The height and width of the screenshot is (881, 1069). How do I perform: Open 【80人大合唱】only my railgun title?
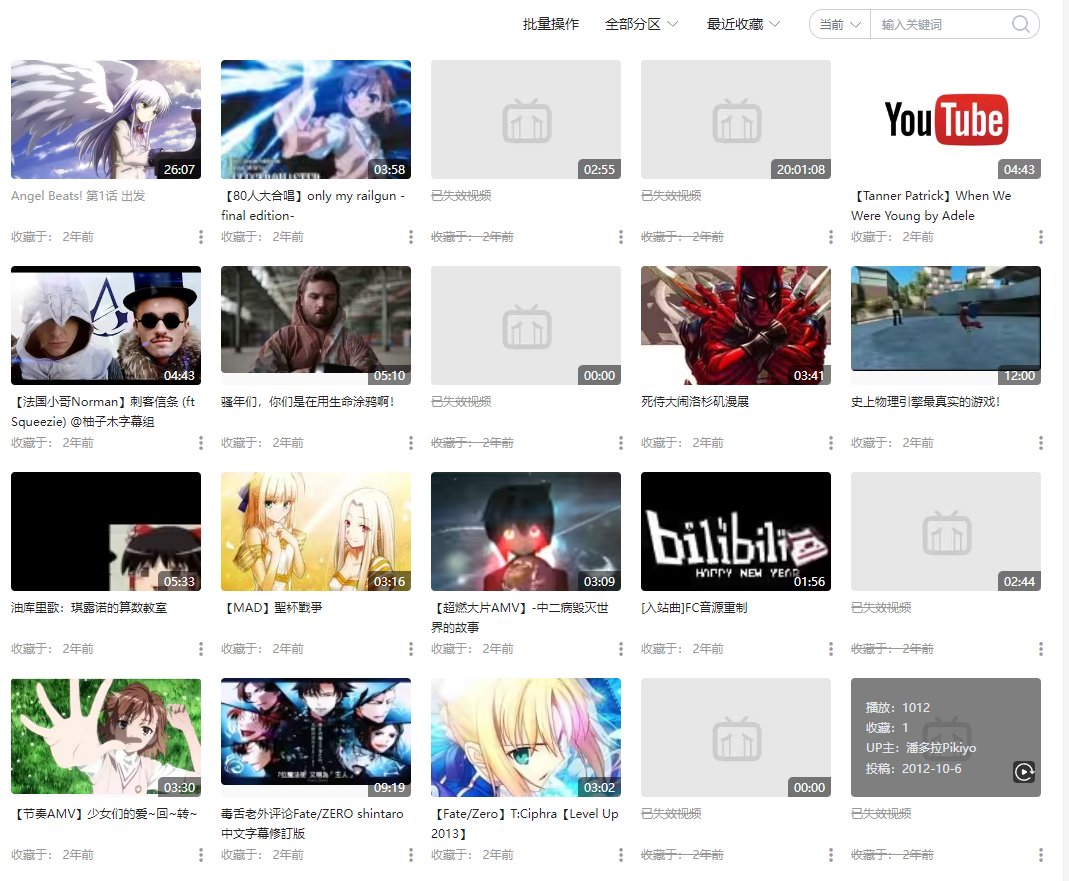pyautogui.click(x=313, y=205)
